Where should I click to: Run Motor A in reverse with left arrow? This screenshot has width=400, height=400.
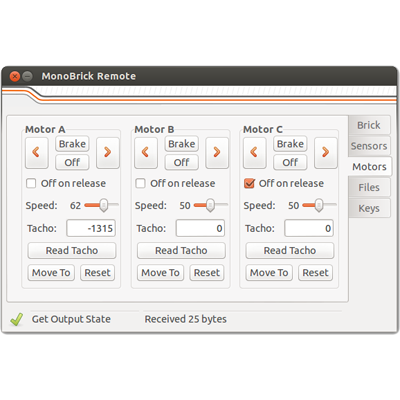pyautogui.click(x=37, y=153)
